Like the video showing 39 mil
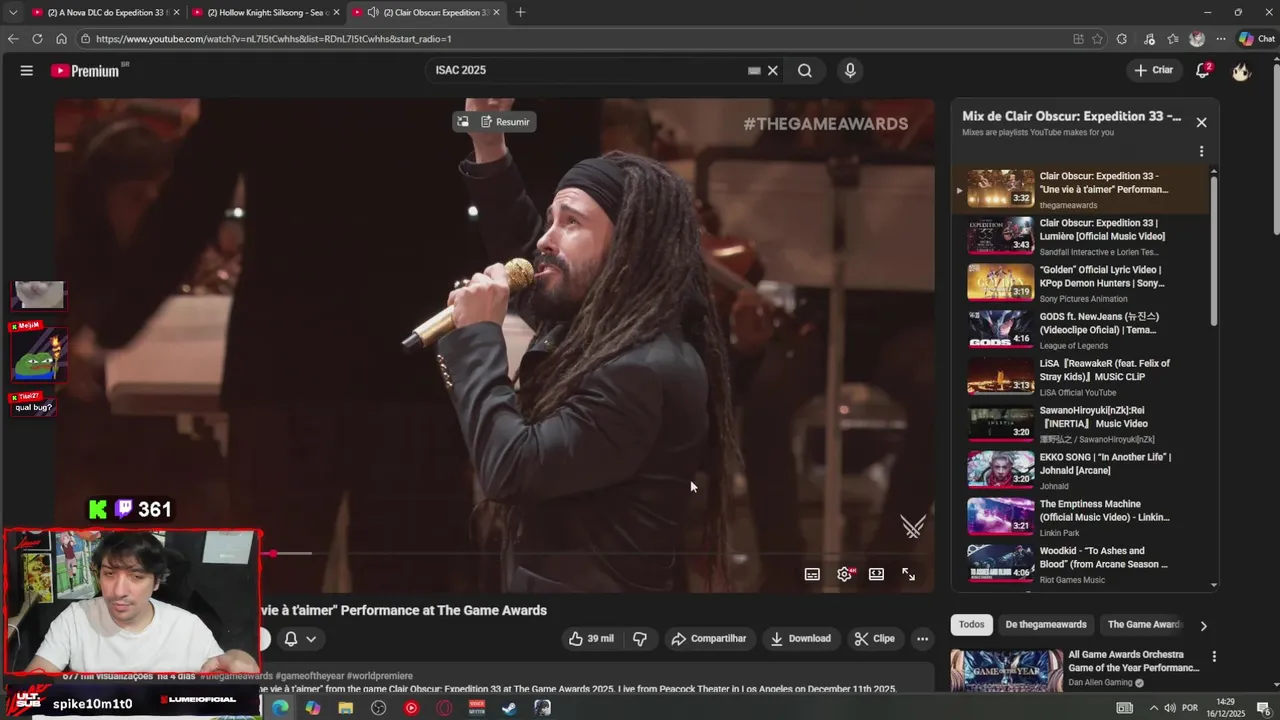 click(590, 638)
